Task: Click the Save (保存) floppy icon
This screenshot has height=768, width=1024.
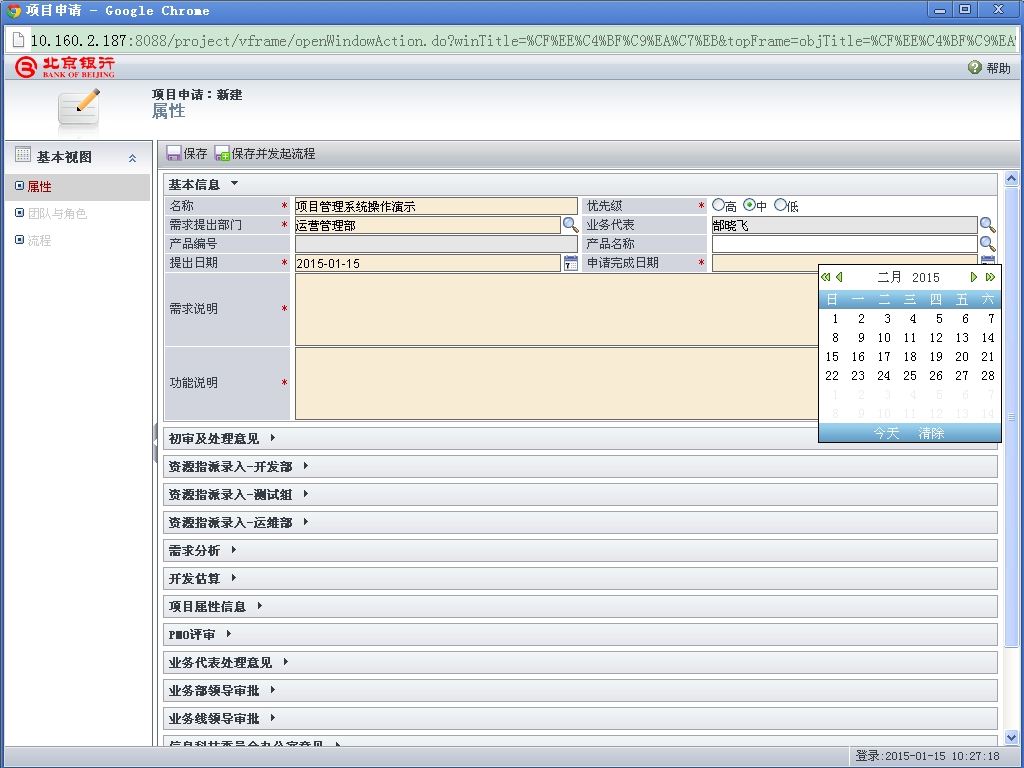Action: pyautogui.click(x=174, y=153)
